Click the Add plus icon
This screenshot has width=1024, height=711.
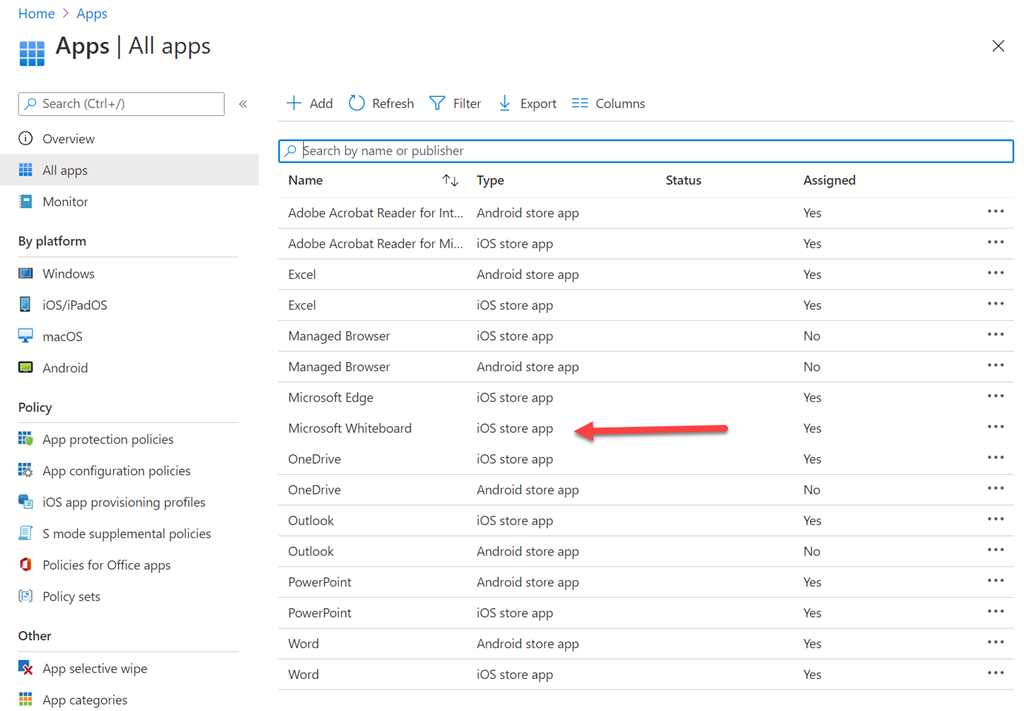click(294, 103)
